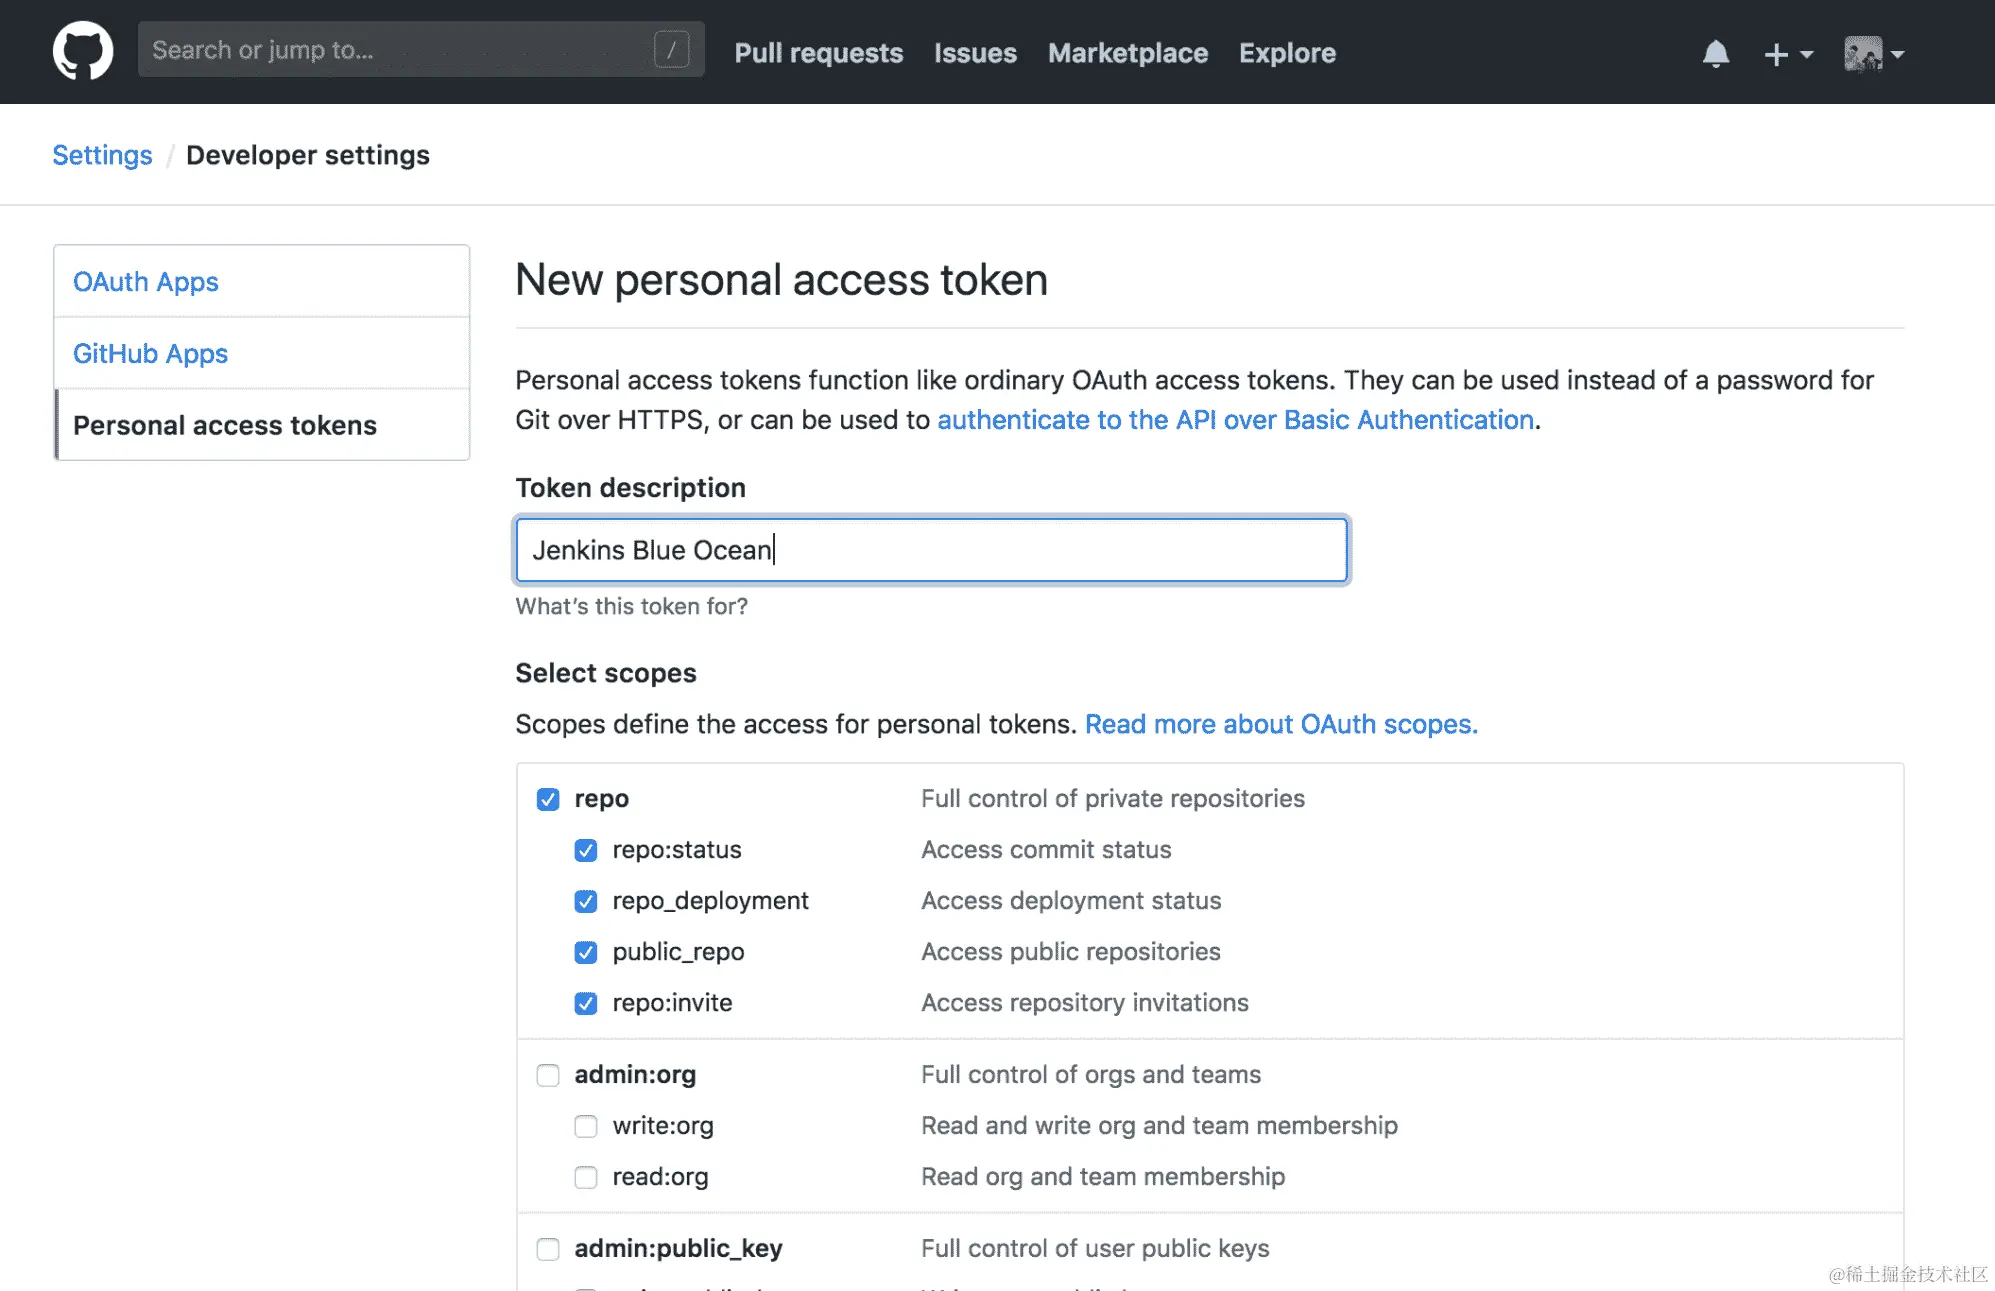Uncheck the repo scope checkbox
The height and width of the screenshot is (1291, 1995).
(548, 799)
